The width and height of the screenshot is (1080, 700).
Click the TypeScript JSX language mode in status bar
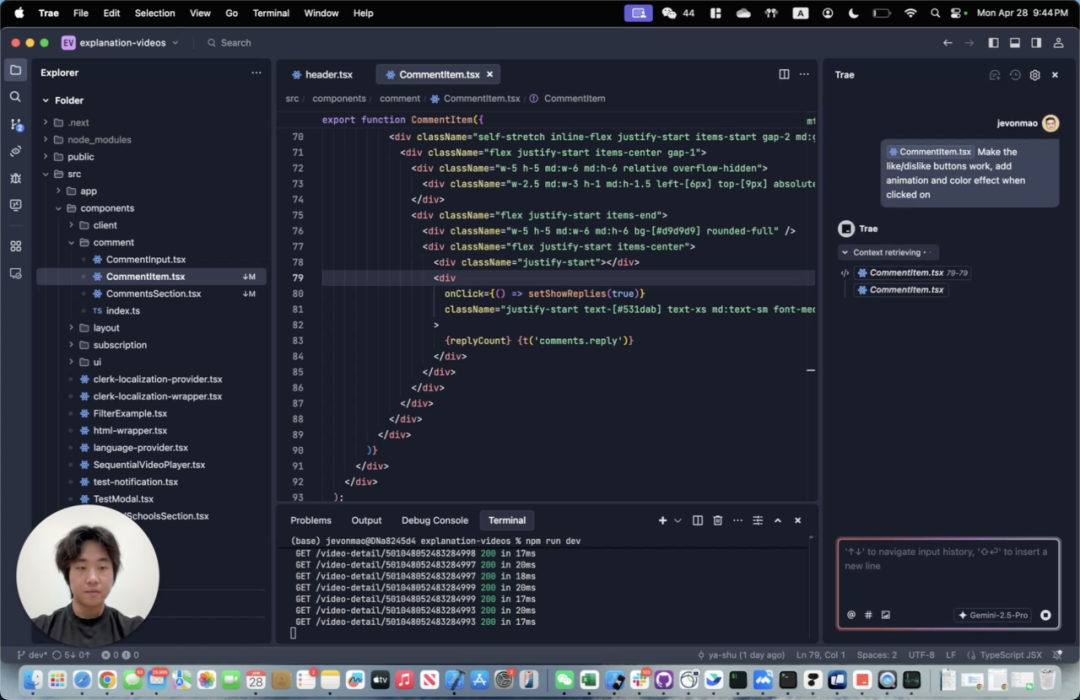(x=1010, y=655)
